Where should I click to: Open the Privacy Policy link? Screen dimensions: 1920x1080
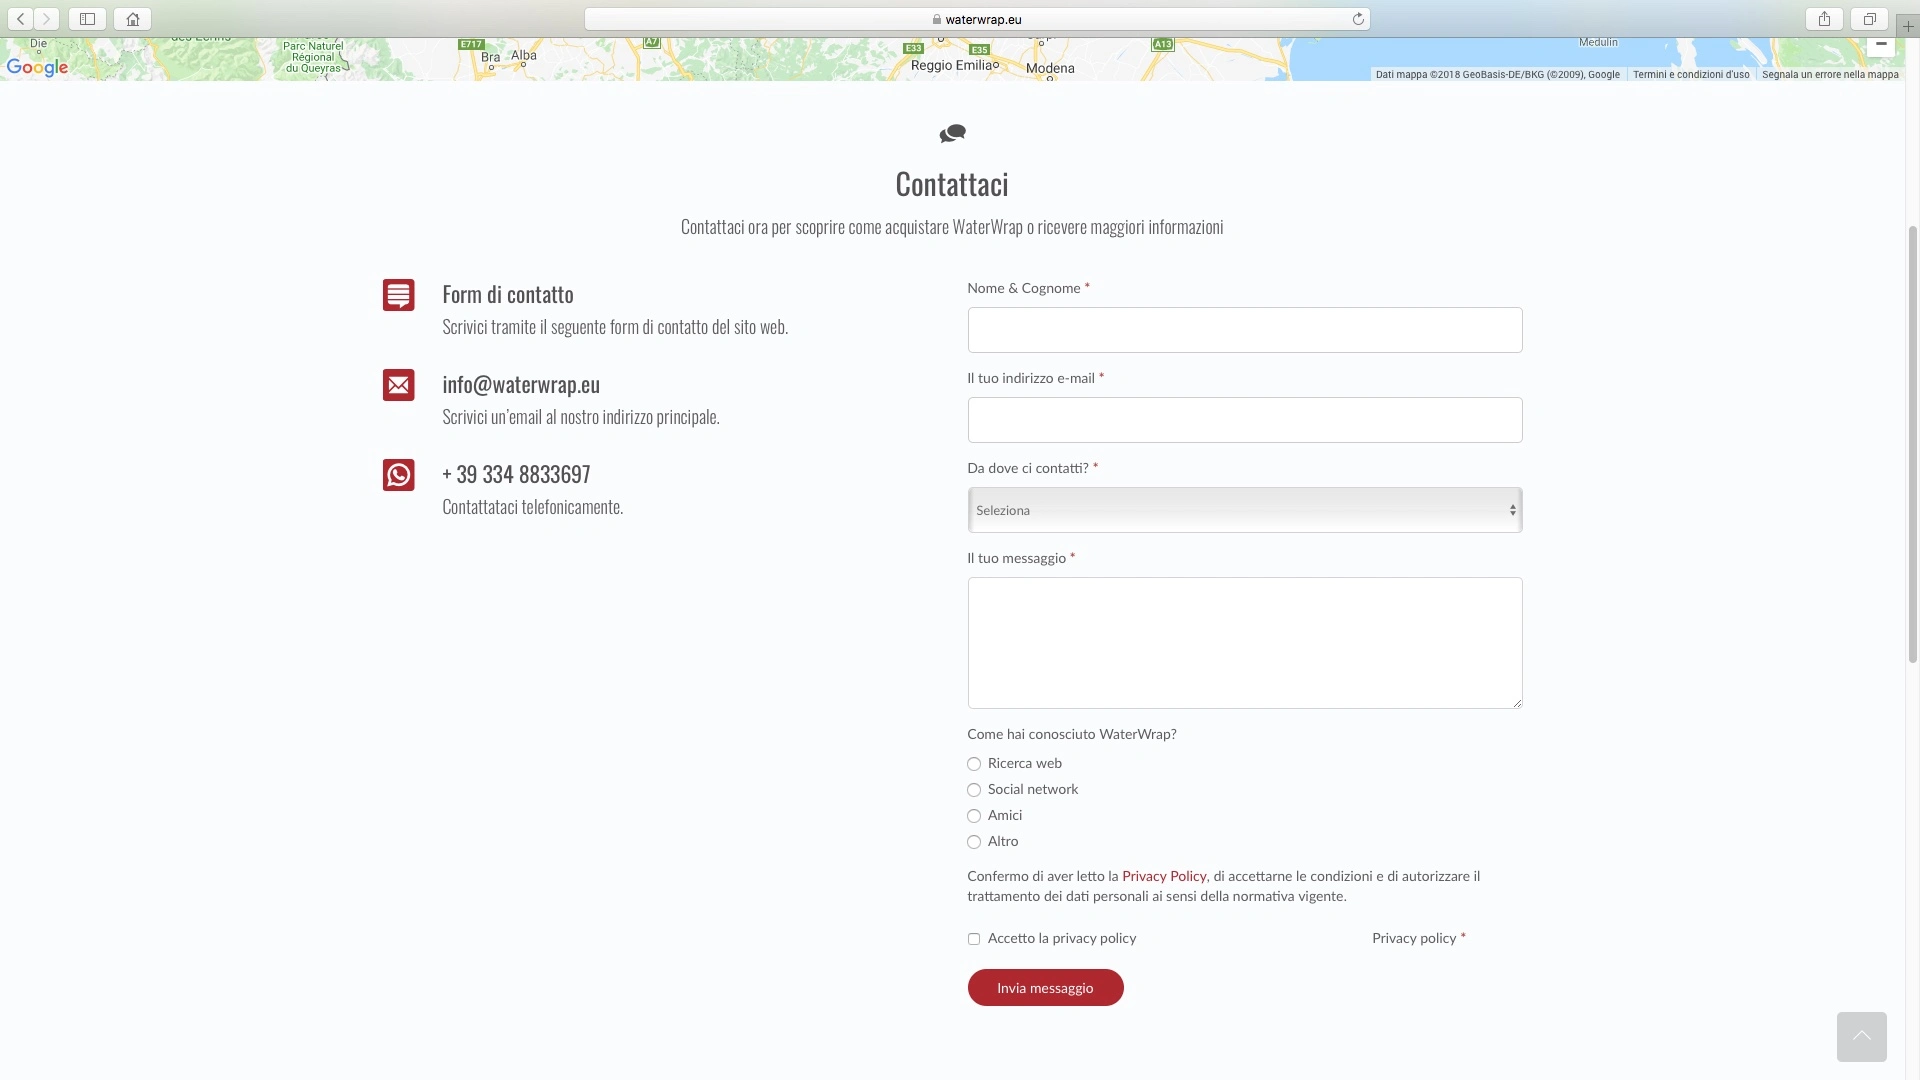[x=1164, y=876]
